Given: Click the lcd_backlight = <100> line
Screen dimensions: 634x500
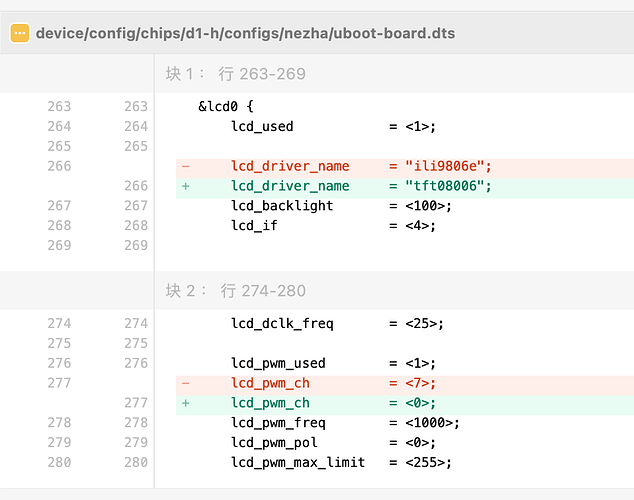Looking at the screenshot, I should (341, 206).
